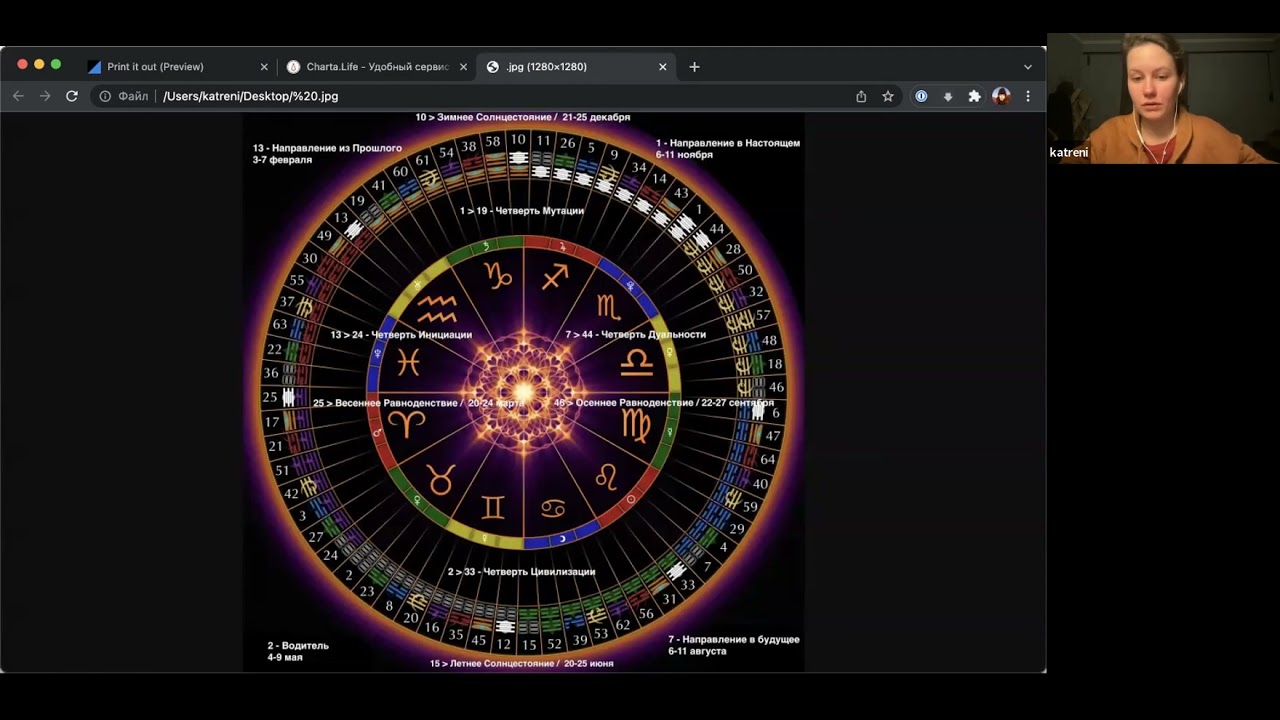The height and width of the screenshot is (720, 1280).
Task: Open a new tab with plus button
Action: point(694,67)
